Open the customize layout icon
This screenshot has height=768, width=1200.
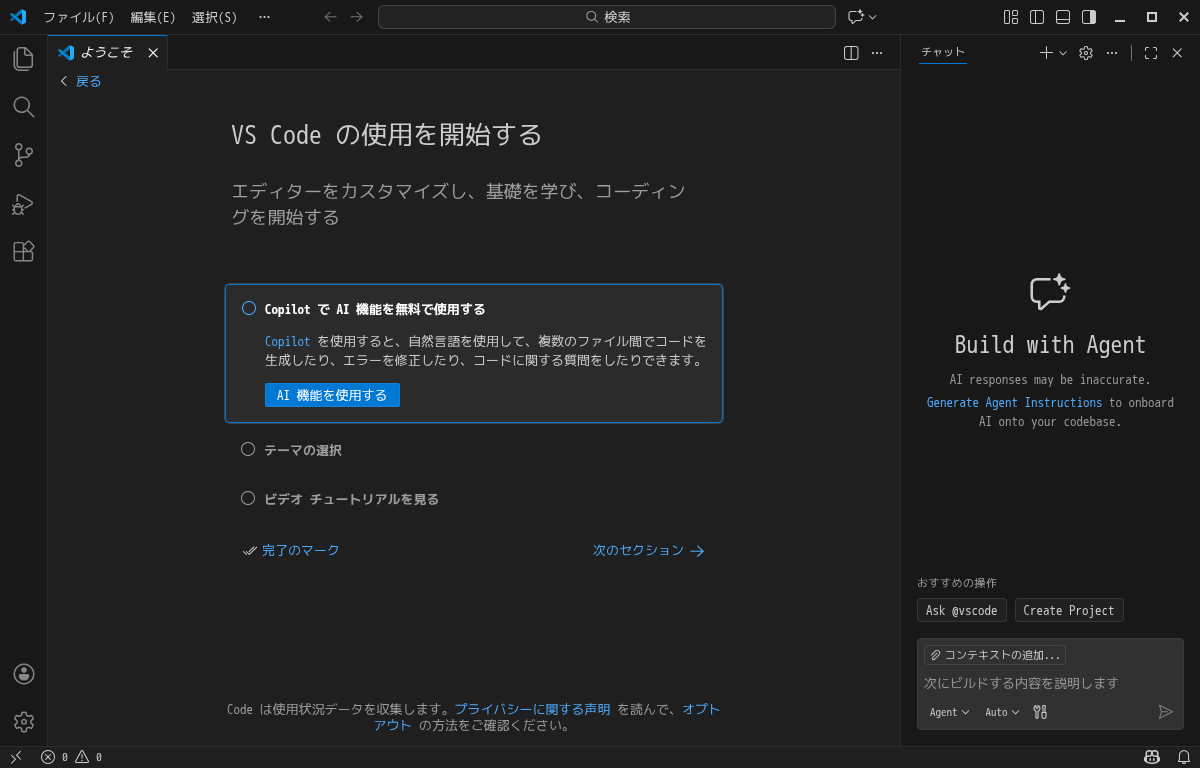point(1011,17)
